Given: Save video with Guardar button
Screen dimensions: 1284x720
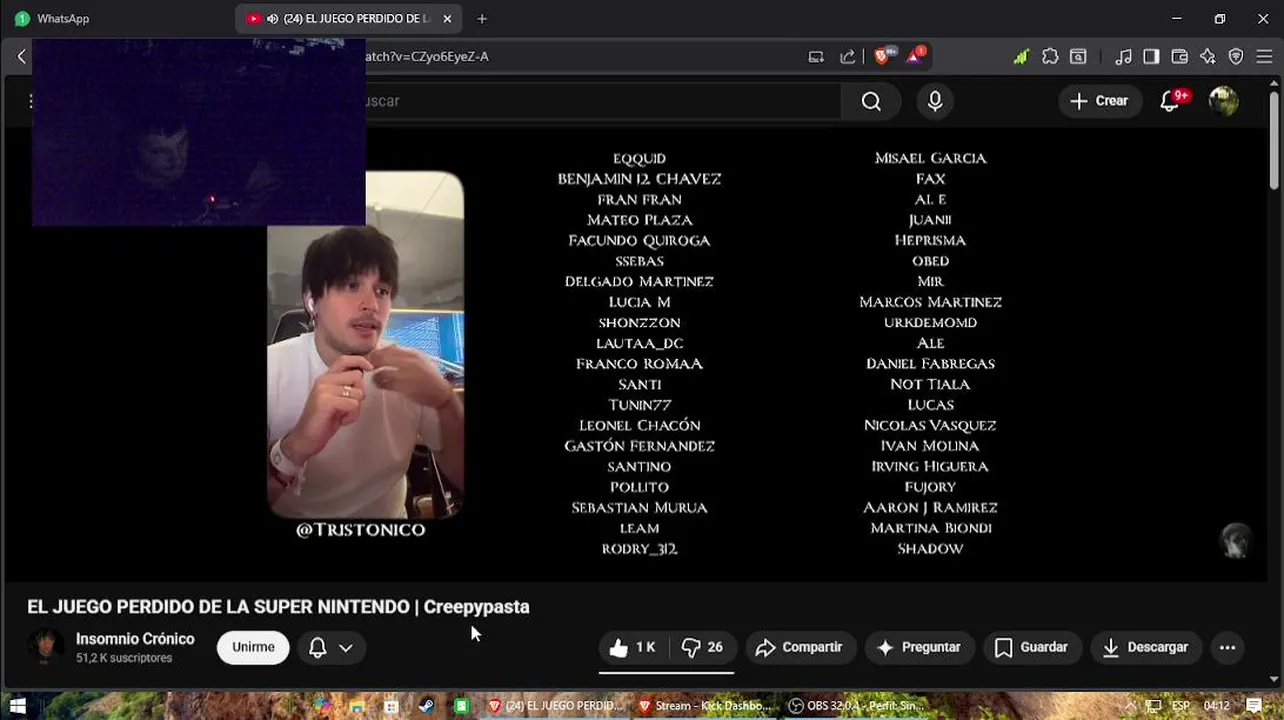Looking at the screenshot, I should click(1032, 648).
